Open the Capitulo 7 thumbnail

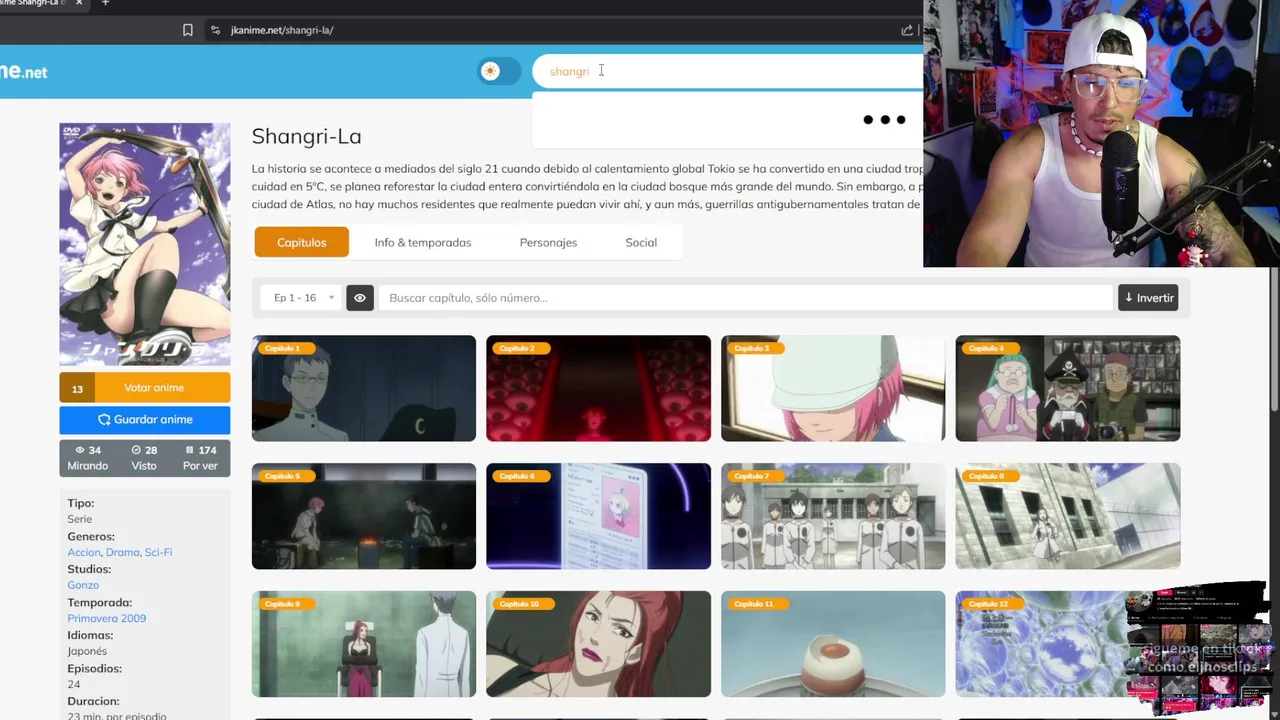point(833,516)
